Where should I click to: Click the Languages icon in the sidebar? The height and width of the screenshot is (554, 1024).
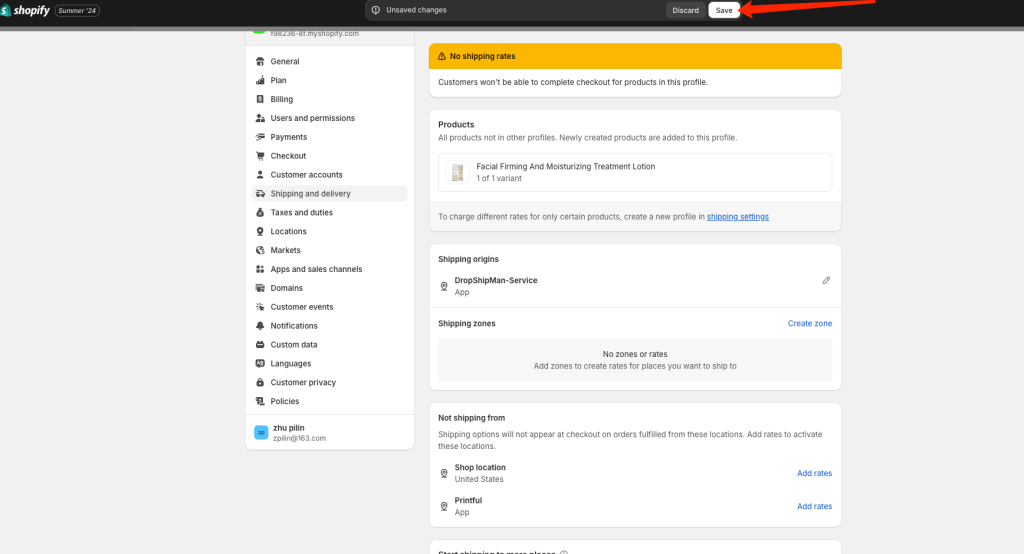coord(260,364)
